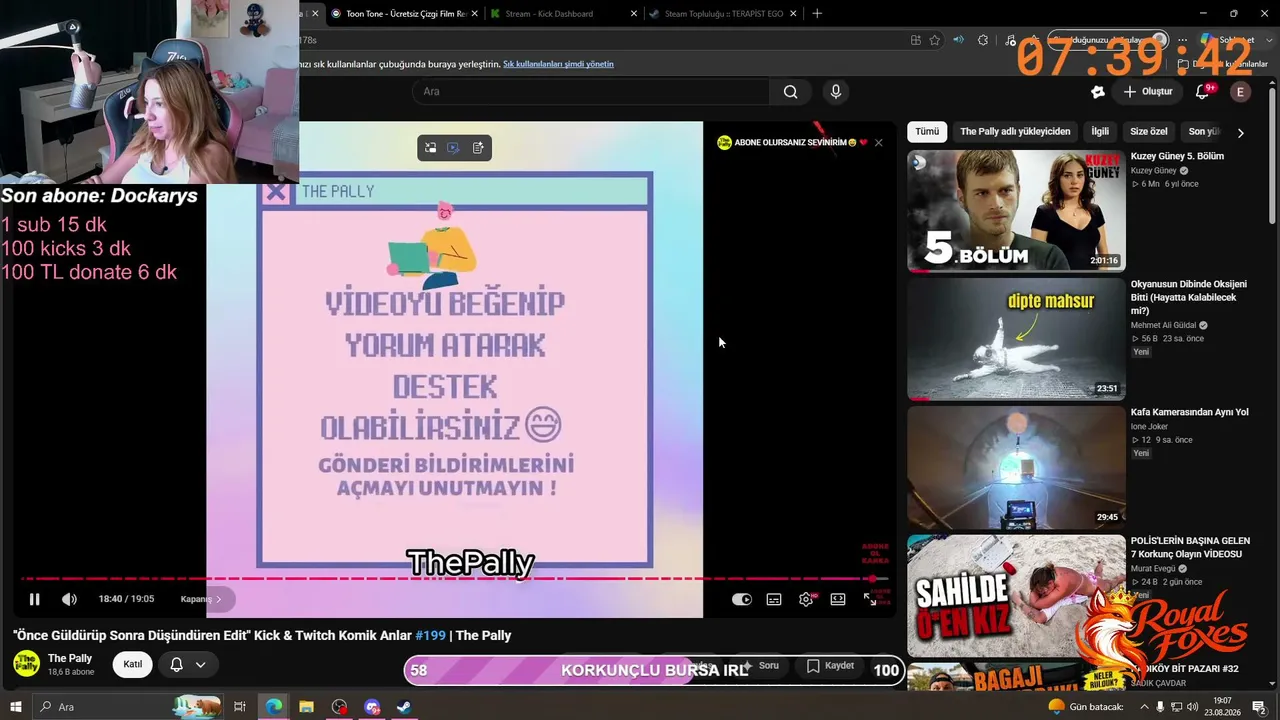Enter fullscreen mode in player

click(x=870, y=599)
